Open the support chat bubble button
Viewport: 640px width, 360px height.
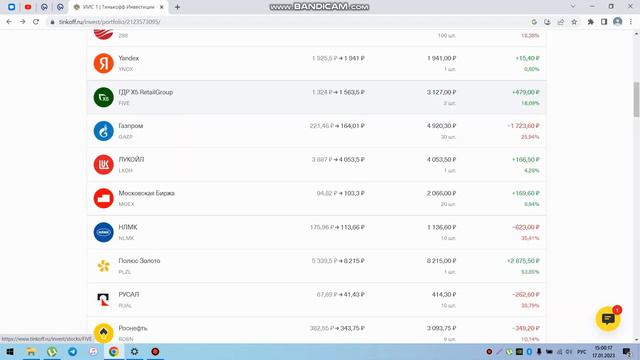[608, 318]
